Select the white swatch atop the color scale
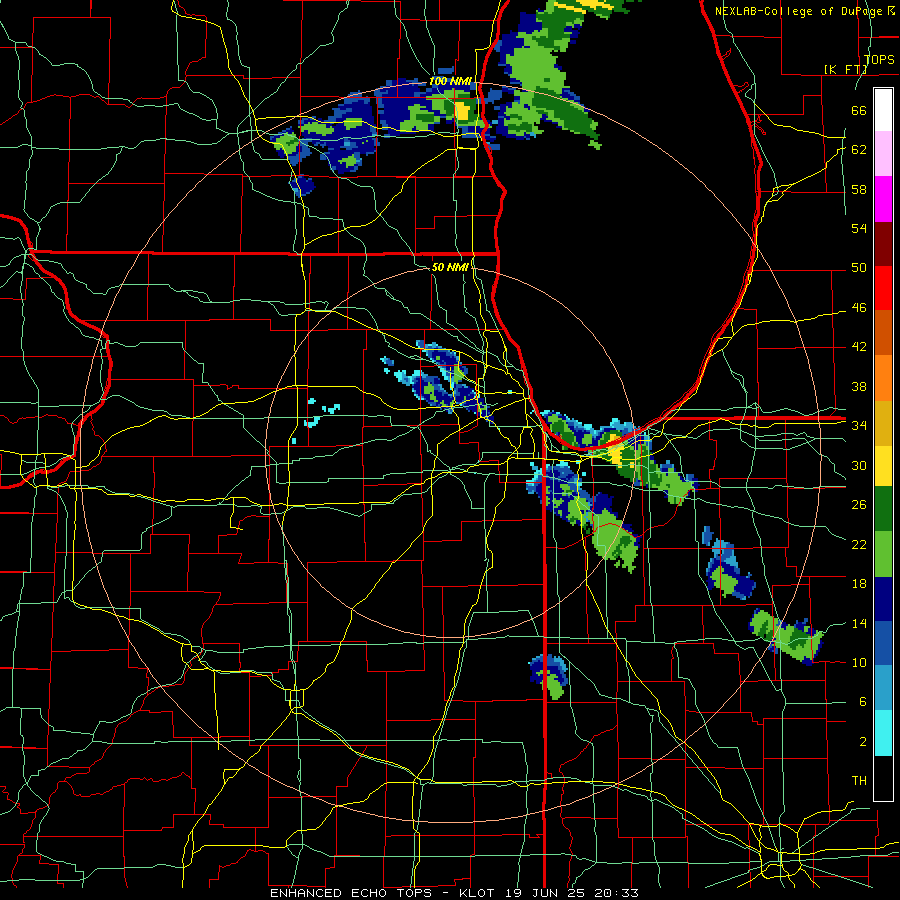Viewport: 900px width, 900px height. coord(883,110)
